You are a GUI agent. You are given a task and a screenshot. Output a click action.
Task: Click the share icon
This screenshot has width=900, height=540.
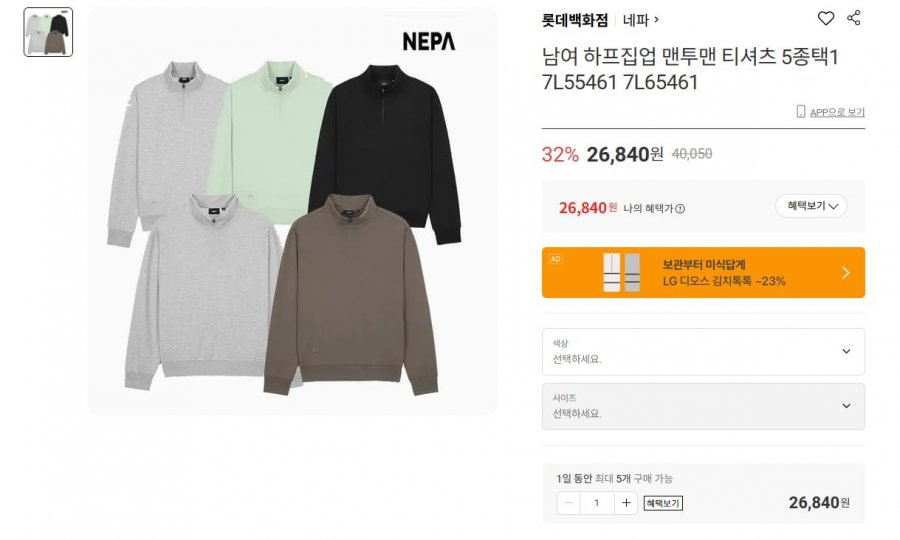[x=854, y=18]
